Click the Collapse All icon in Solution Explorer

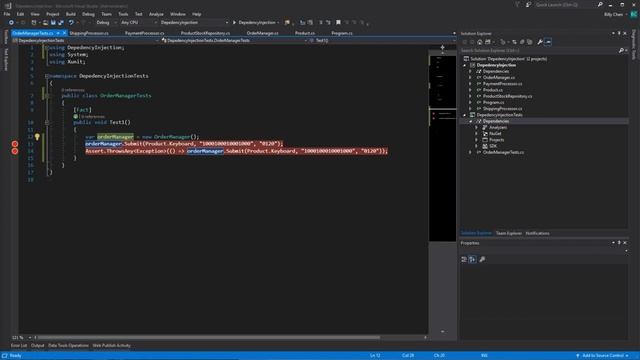click(x=522, y=42)
